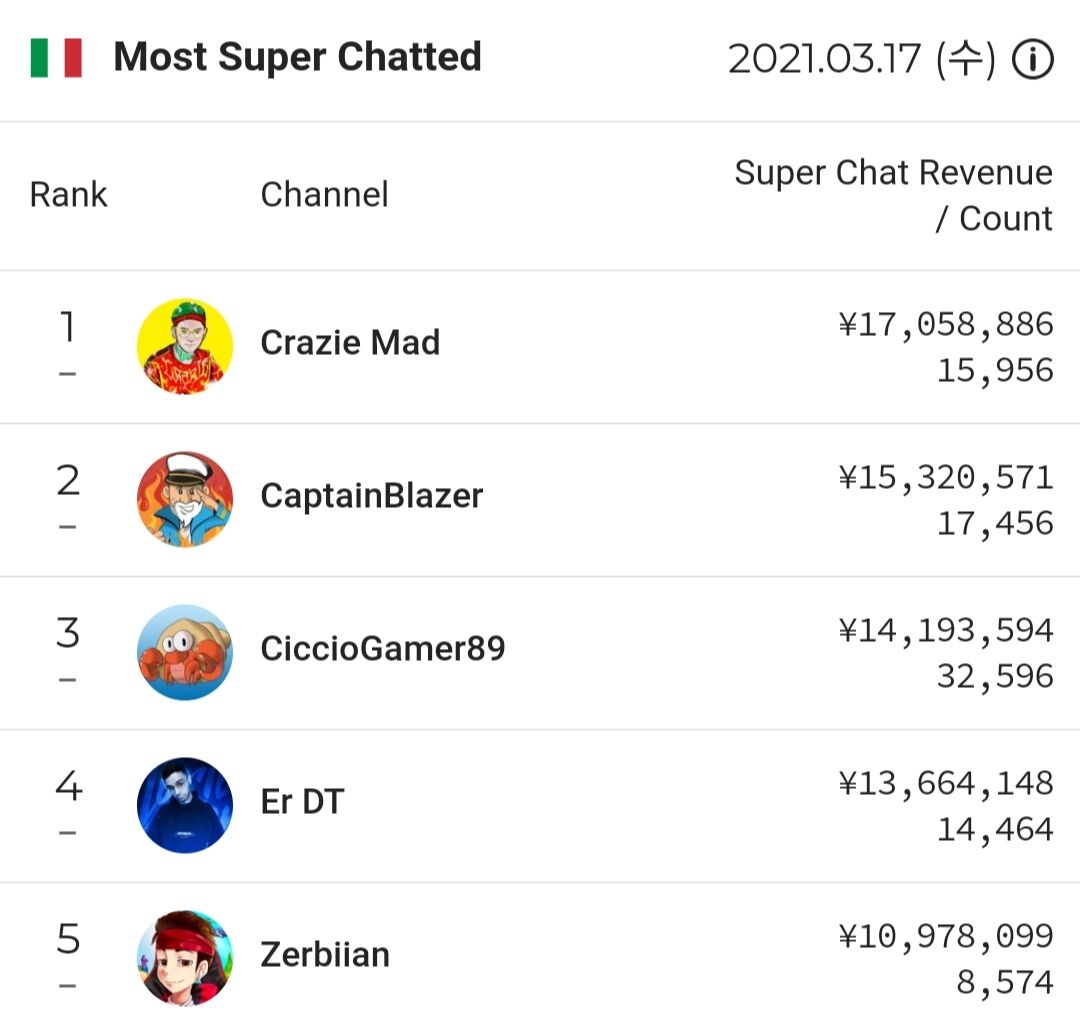Click the Er DT channel name
This screenshot has width=1080, height=1026.
point(302,802)
